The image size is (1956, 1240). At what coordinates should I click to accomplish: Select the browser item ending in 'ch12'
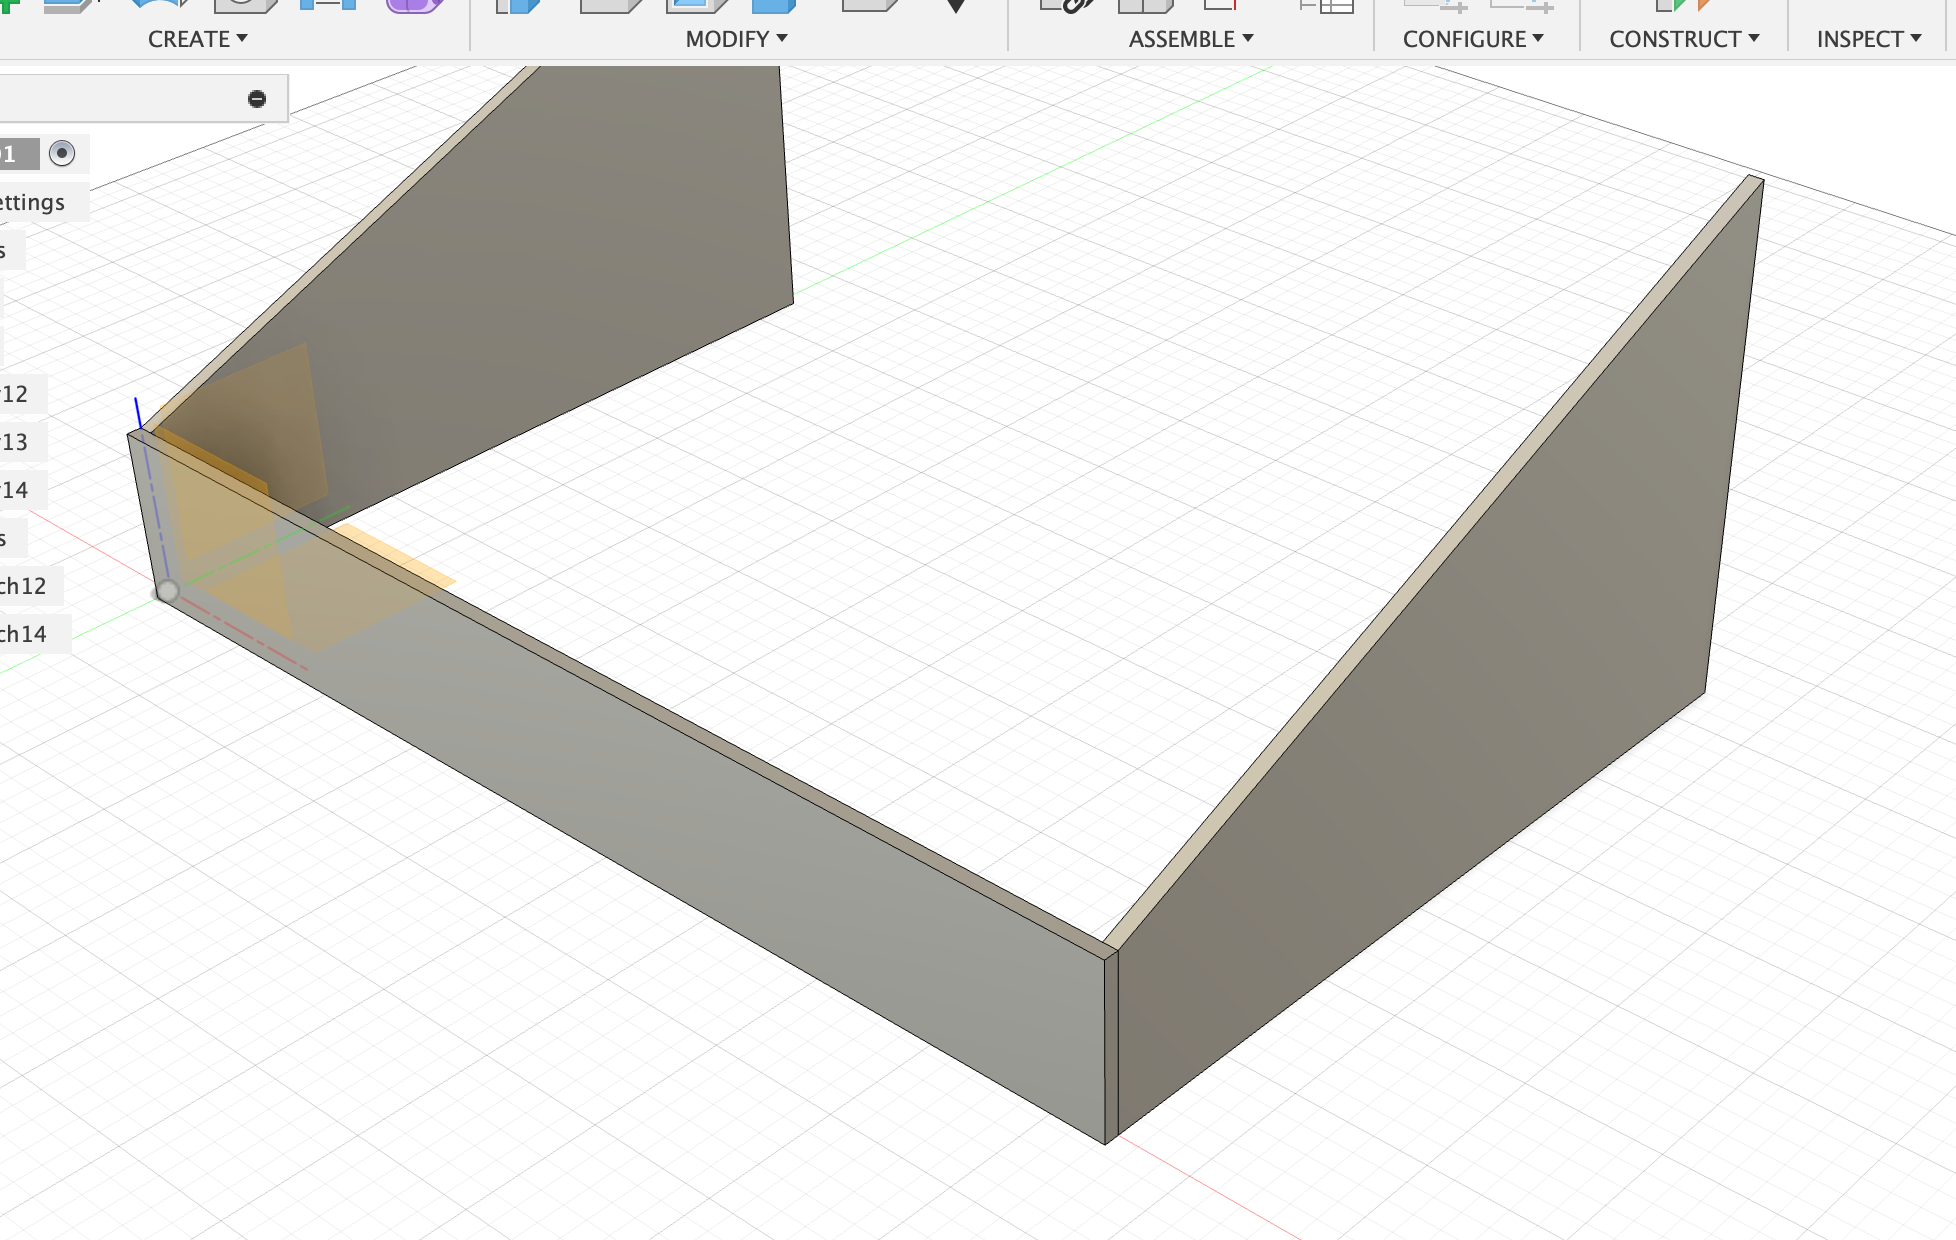tap(24, 586)
